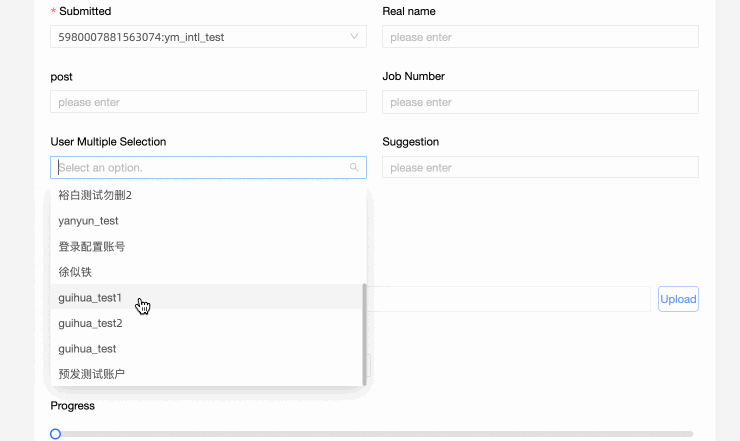Select guihua_test1 from the dropdown list

(x=90, y=297)
